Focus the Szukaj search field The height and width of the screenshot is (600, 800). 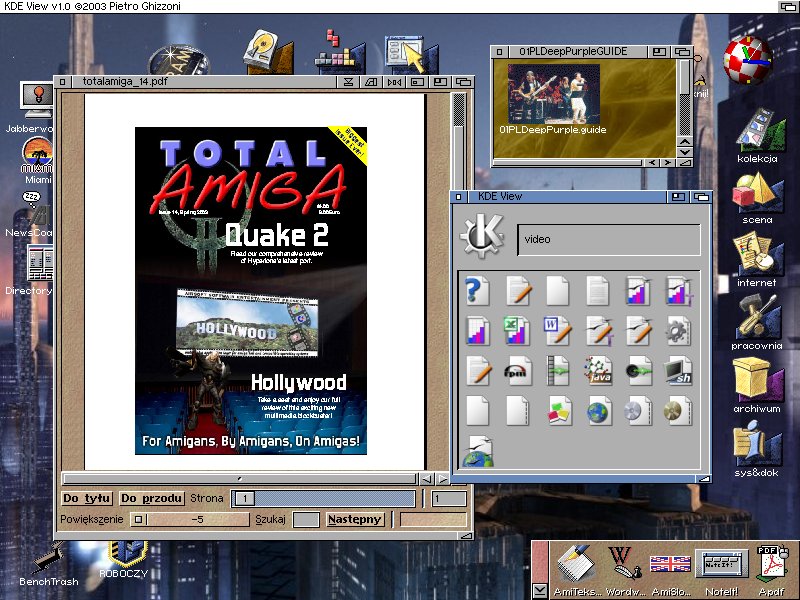306,519
